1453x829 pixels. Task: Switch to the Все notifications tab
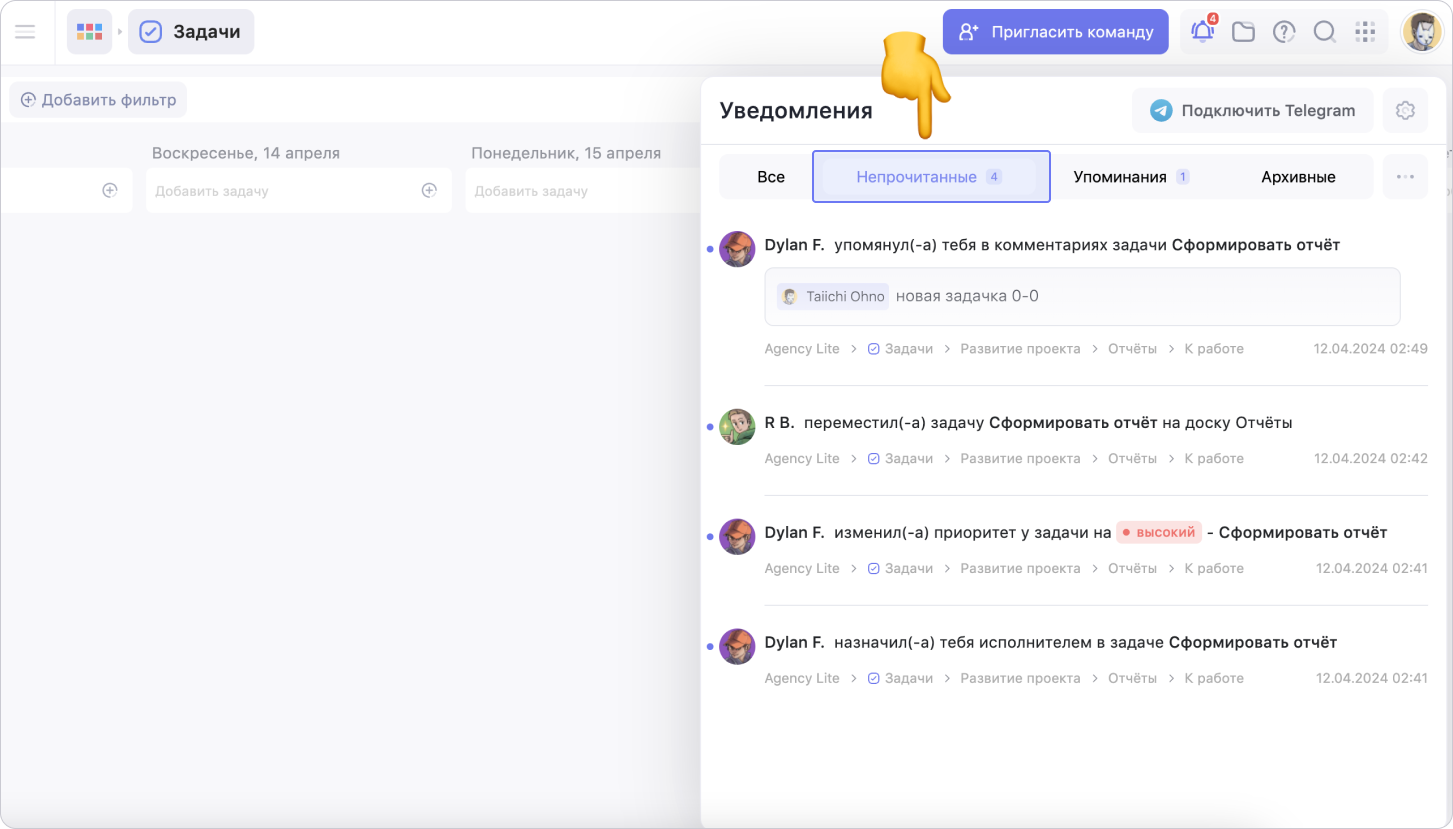770,177
